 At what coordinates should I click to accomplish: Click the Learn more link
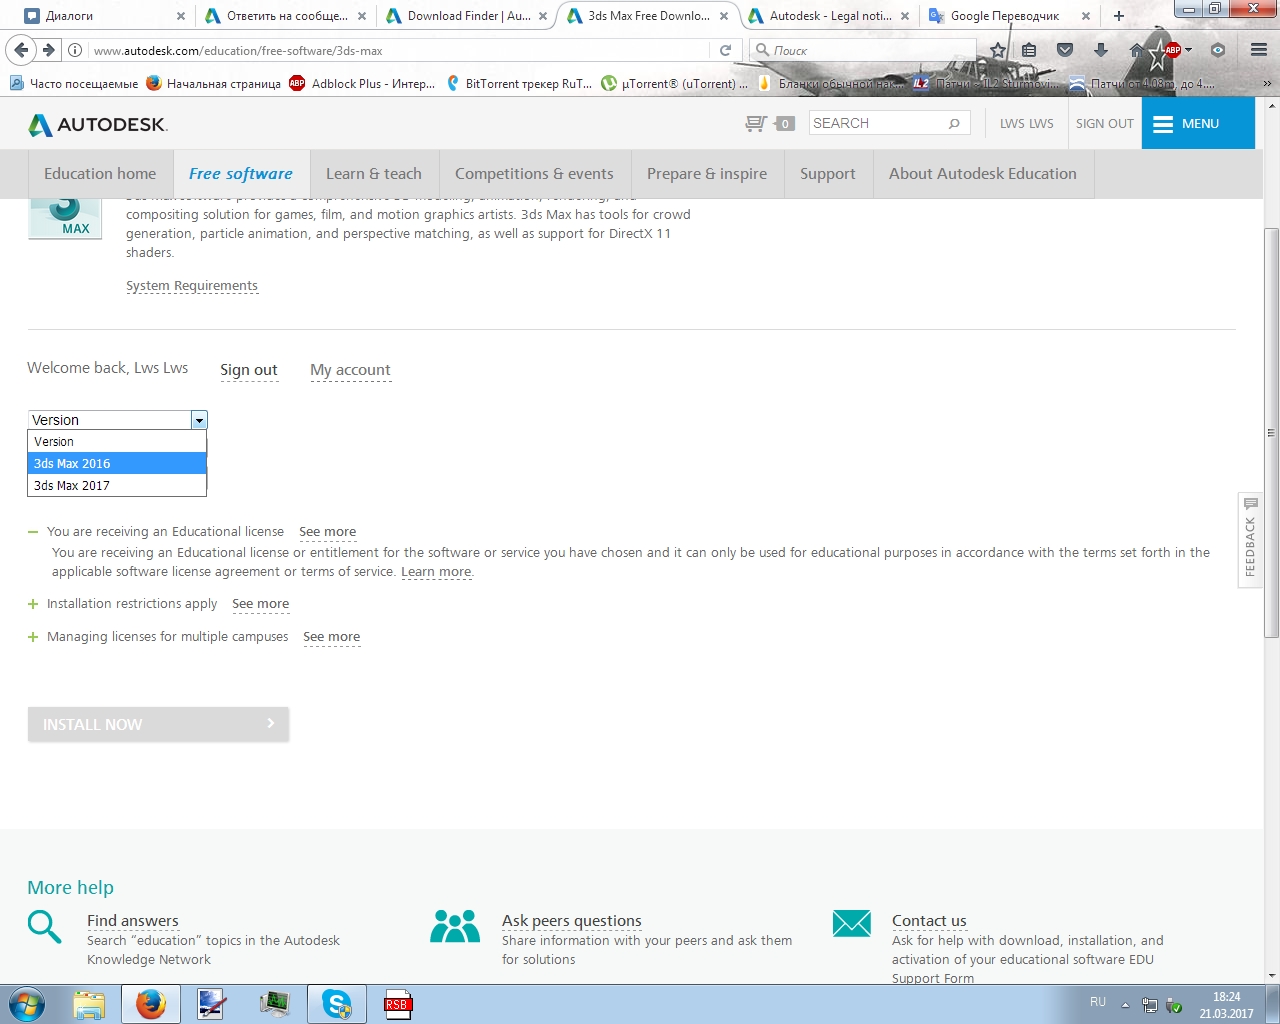tap(436, 572)
